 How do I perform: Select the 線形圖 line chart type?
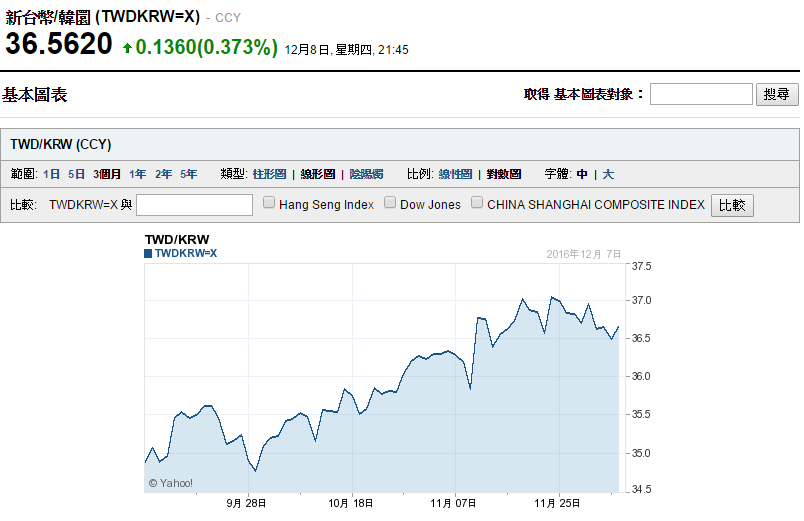click(318, 174)
